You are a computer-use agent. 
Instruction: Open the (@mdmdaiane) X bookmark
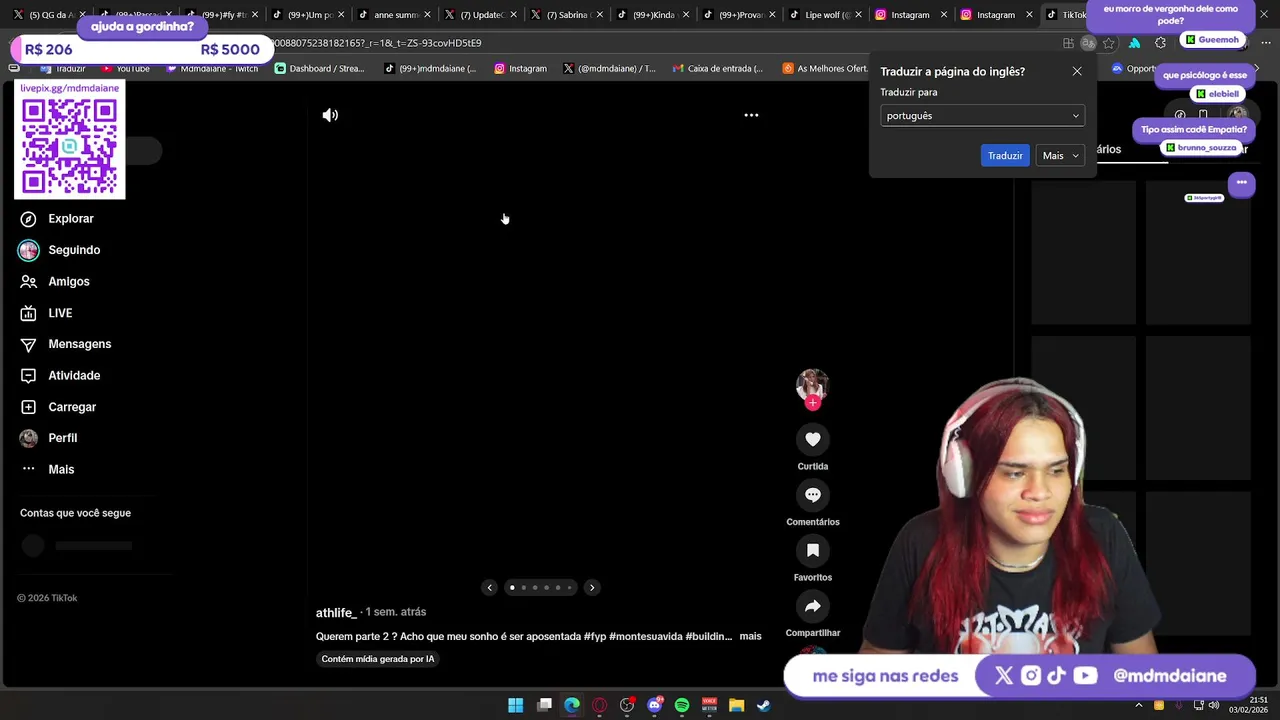(610, 69)
